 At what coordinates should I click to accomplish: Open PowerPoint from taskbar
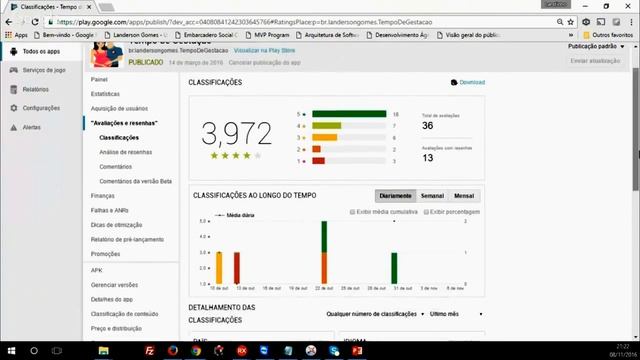[357, 351]
